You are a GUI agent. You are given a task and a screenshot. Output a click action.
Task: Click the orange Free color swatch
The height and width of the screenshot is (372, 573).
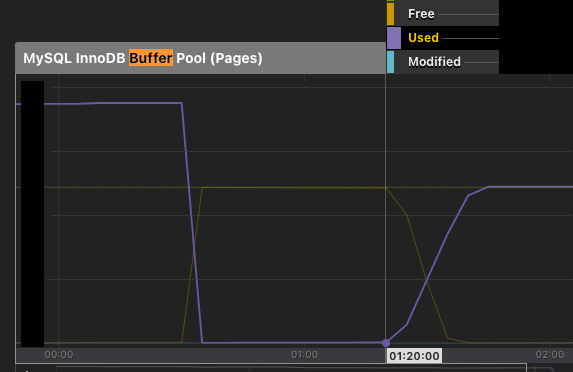tap(390, 14)
